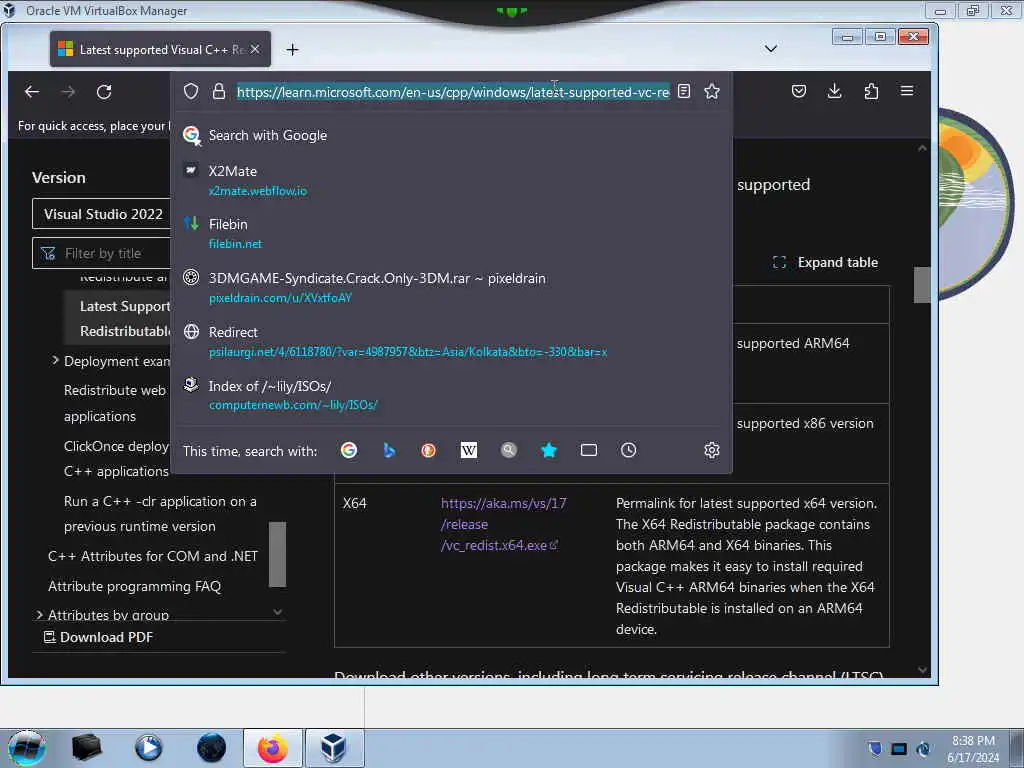Screen dimensions: 1024x768
Task: Open Redistribute web applications item
Action: click(x=115, y=403)
